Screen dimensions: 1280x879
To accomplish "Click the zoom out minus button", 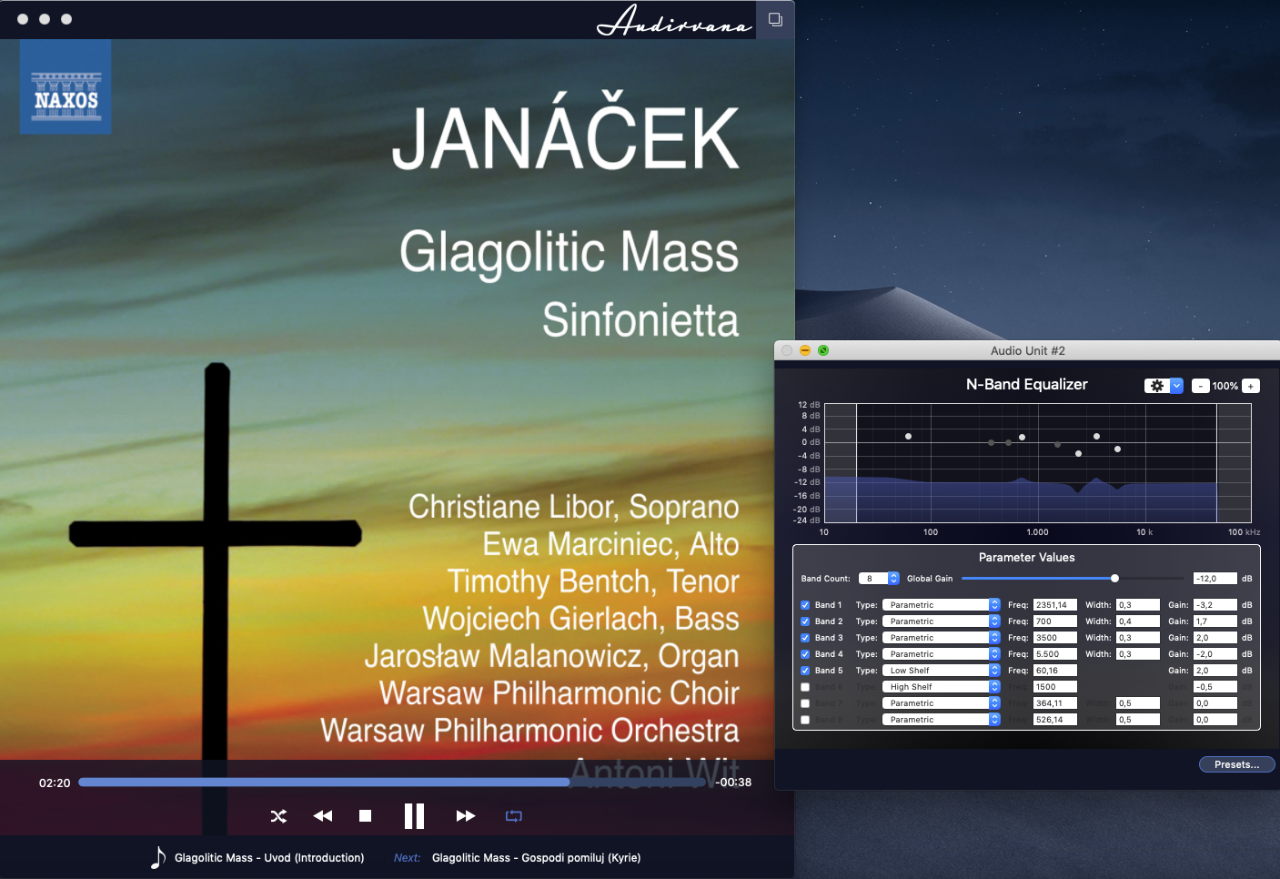I will pyautogui.click(x=1200, y=386).
